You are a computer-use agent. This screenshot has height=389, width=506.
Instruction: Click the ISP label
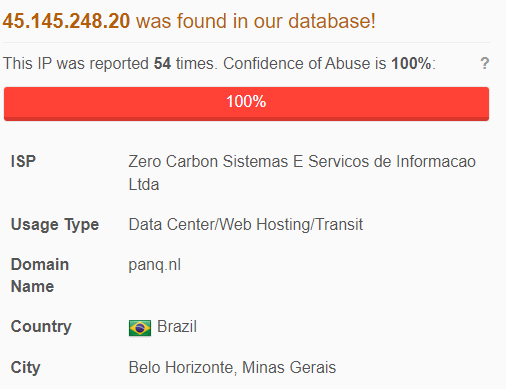pyautogui.click(x=23, y=161)
